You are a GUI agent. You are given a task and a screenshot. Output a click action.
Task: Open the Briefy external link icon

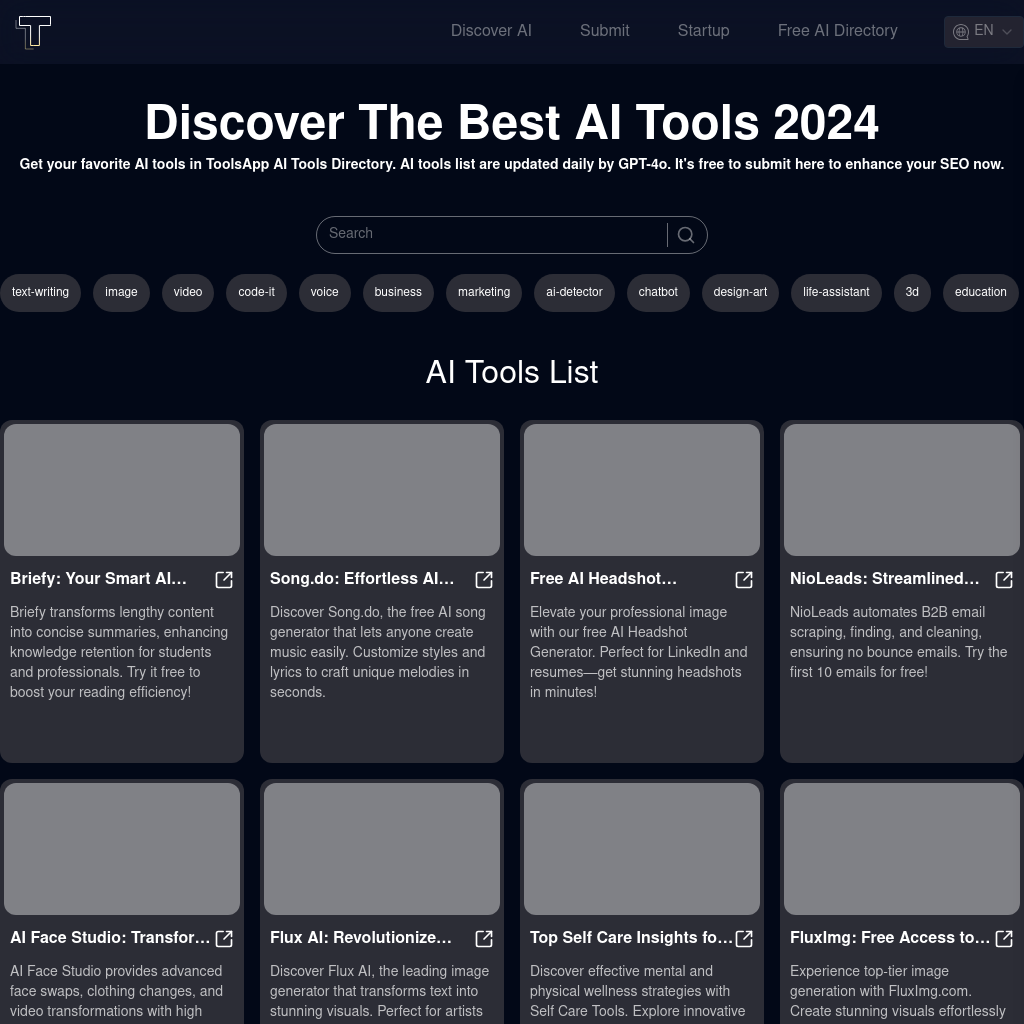(x=224, y=580)
